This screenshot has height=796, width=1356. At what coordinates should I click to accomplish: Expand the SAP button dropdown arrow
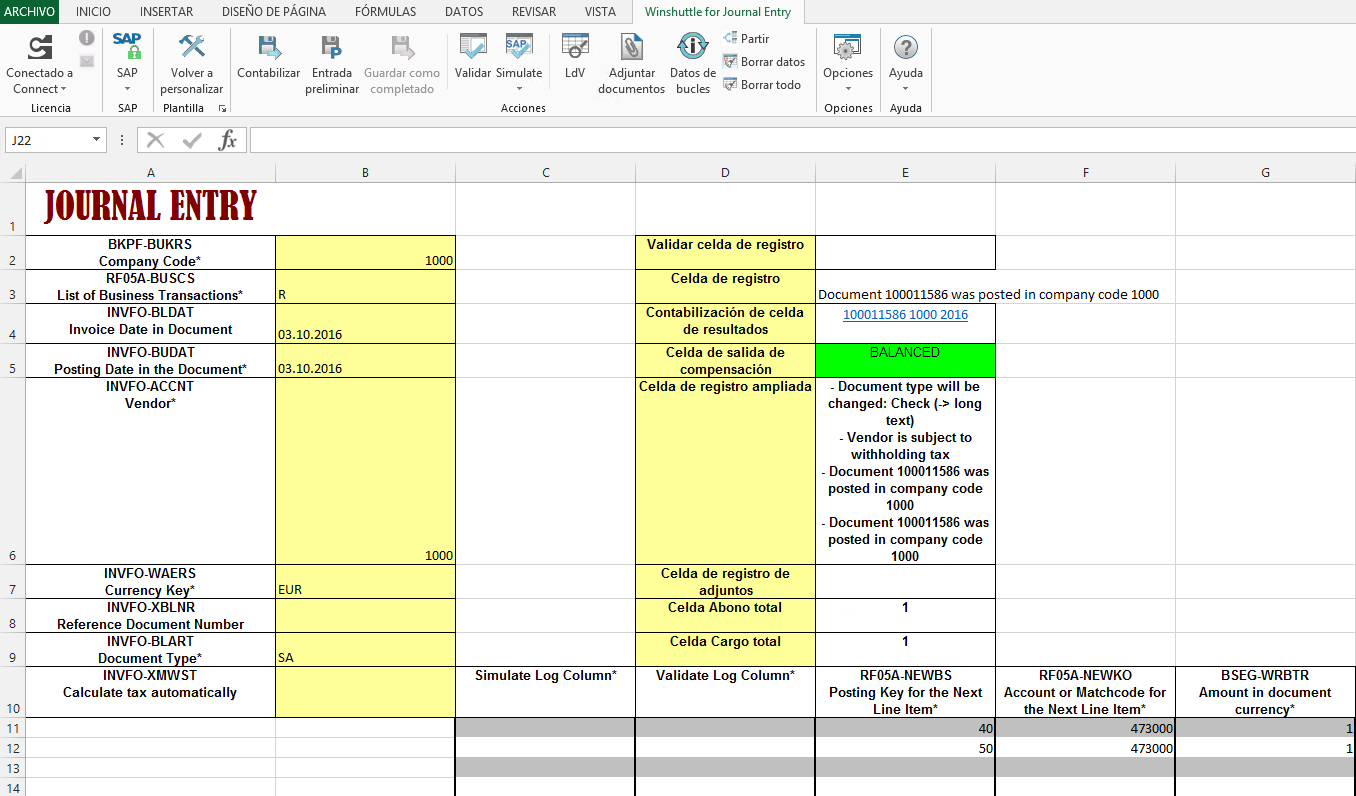pos(127,89)
